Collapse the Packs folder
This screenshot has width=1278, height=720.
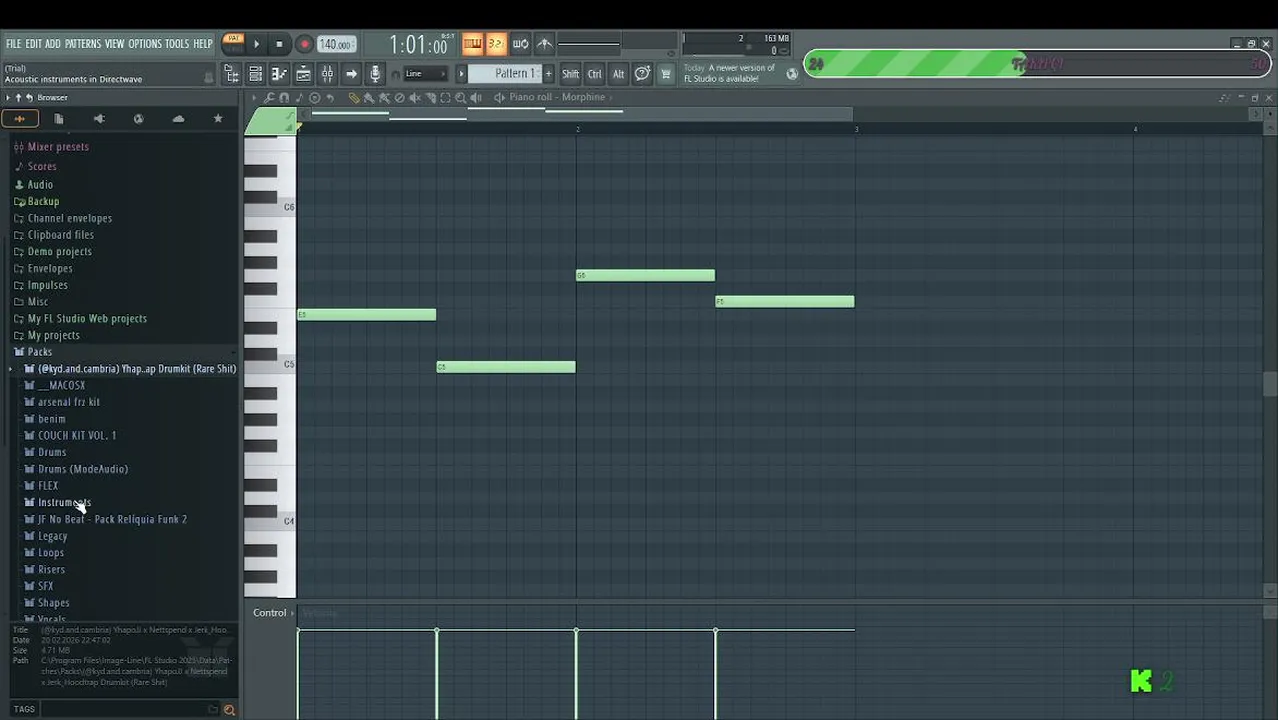[40, 352]
